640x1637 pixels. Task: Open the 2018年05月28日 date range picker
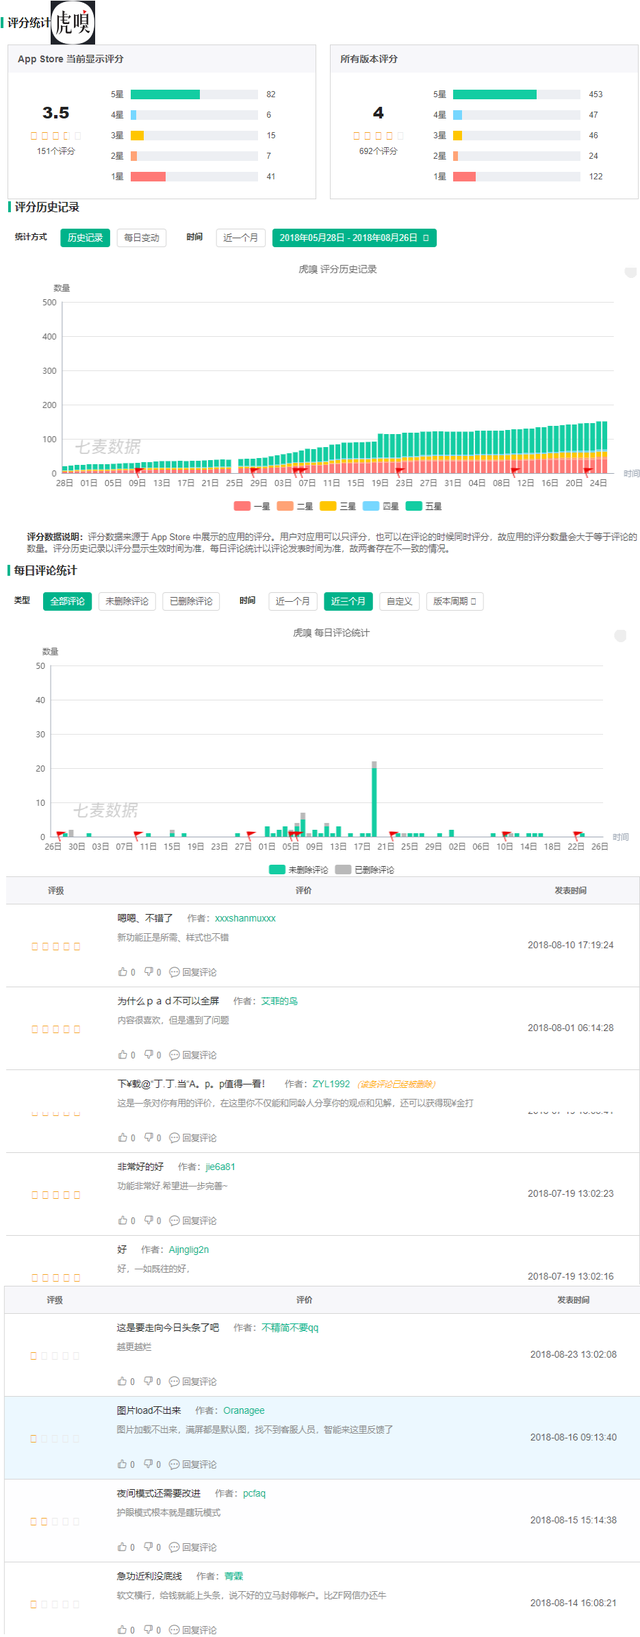(x=354, y=238)
